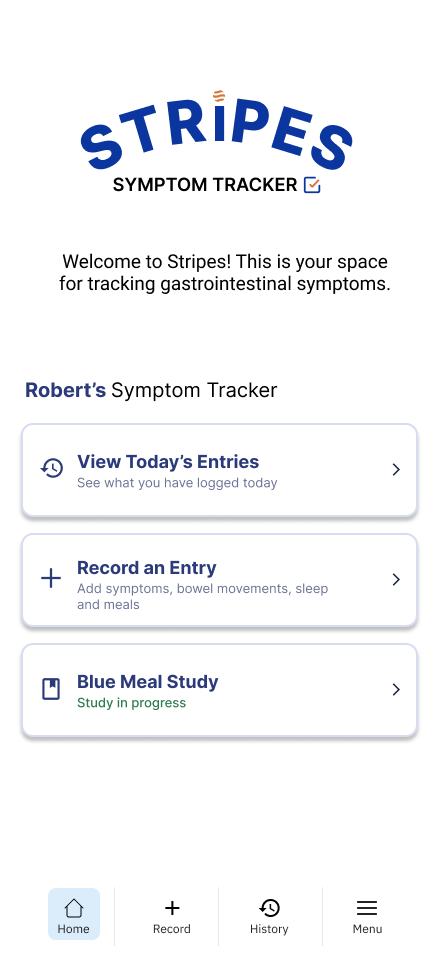Click the checkbox icon next to SYMPTOM TRACKER

tap(312, 185)
